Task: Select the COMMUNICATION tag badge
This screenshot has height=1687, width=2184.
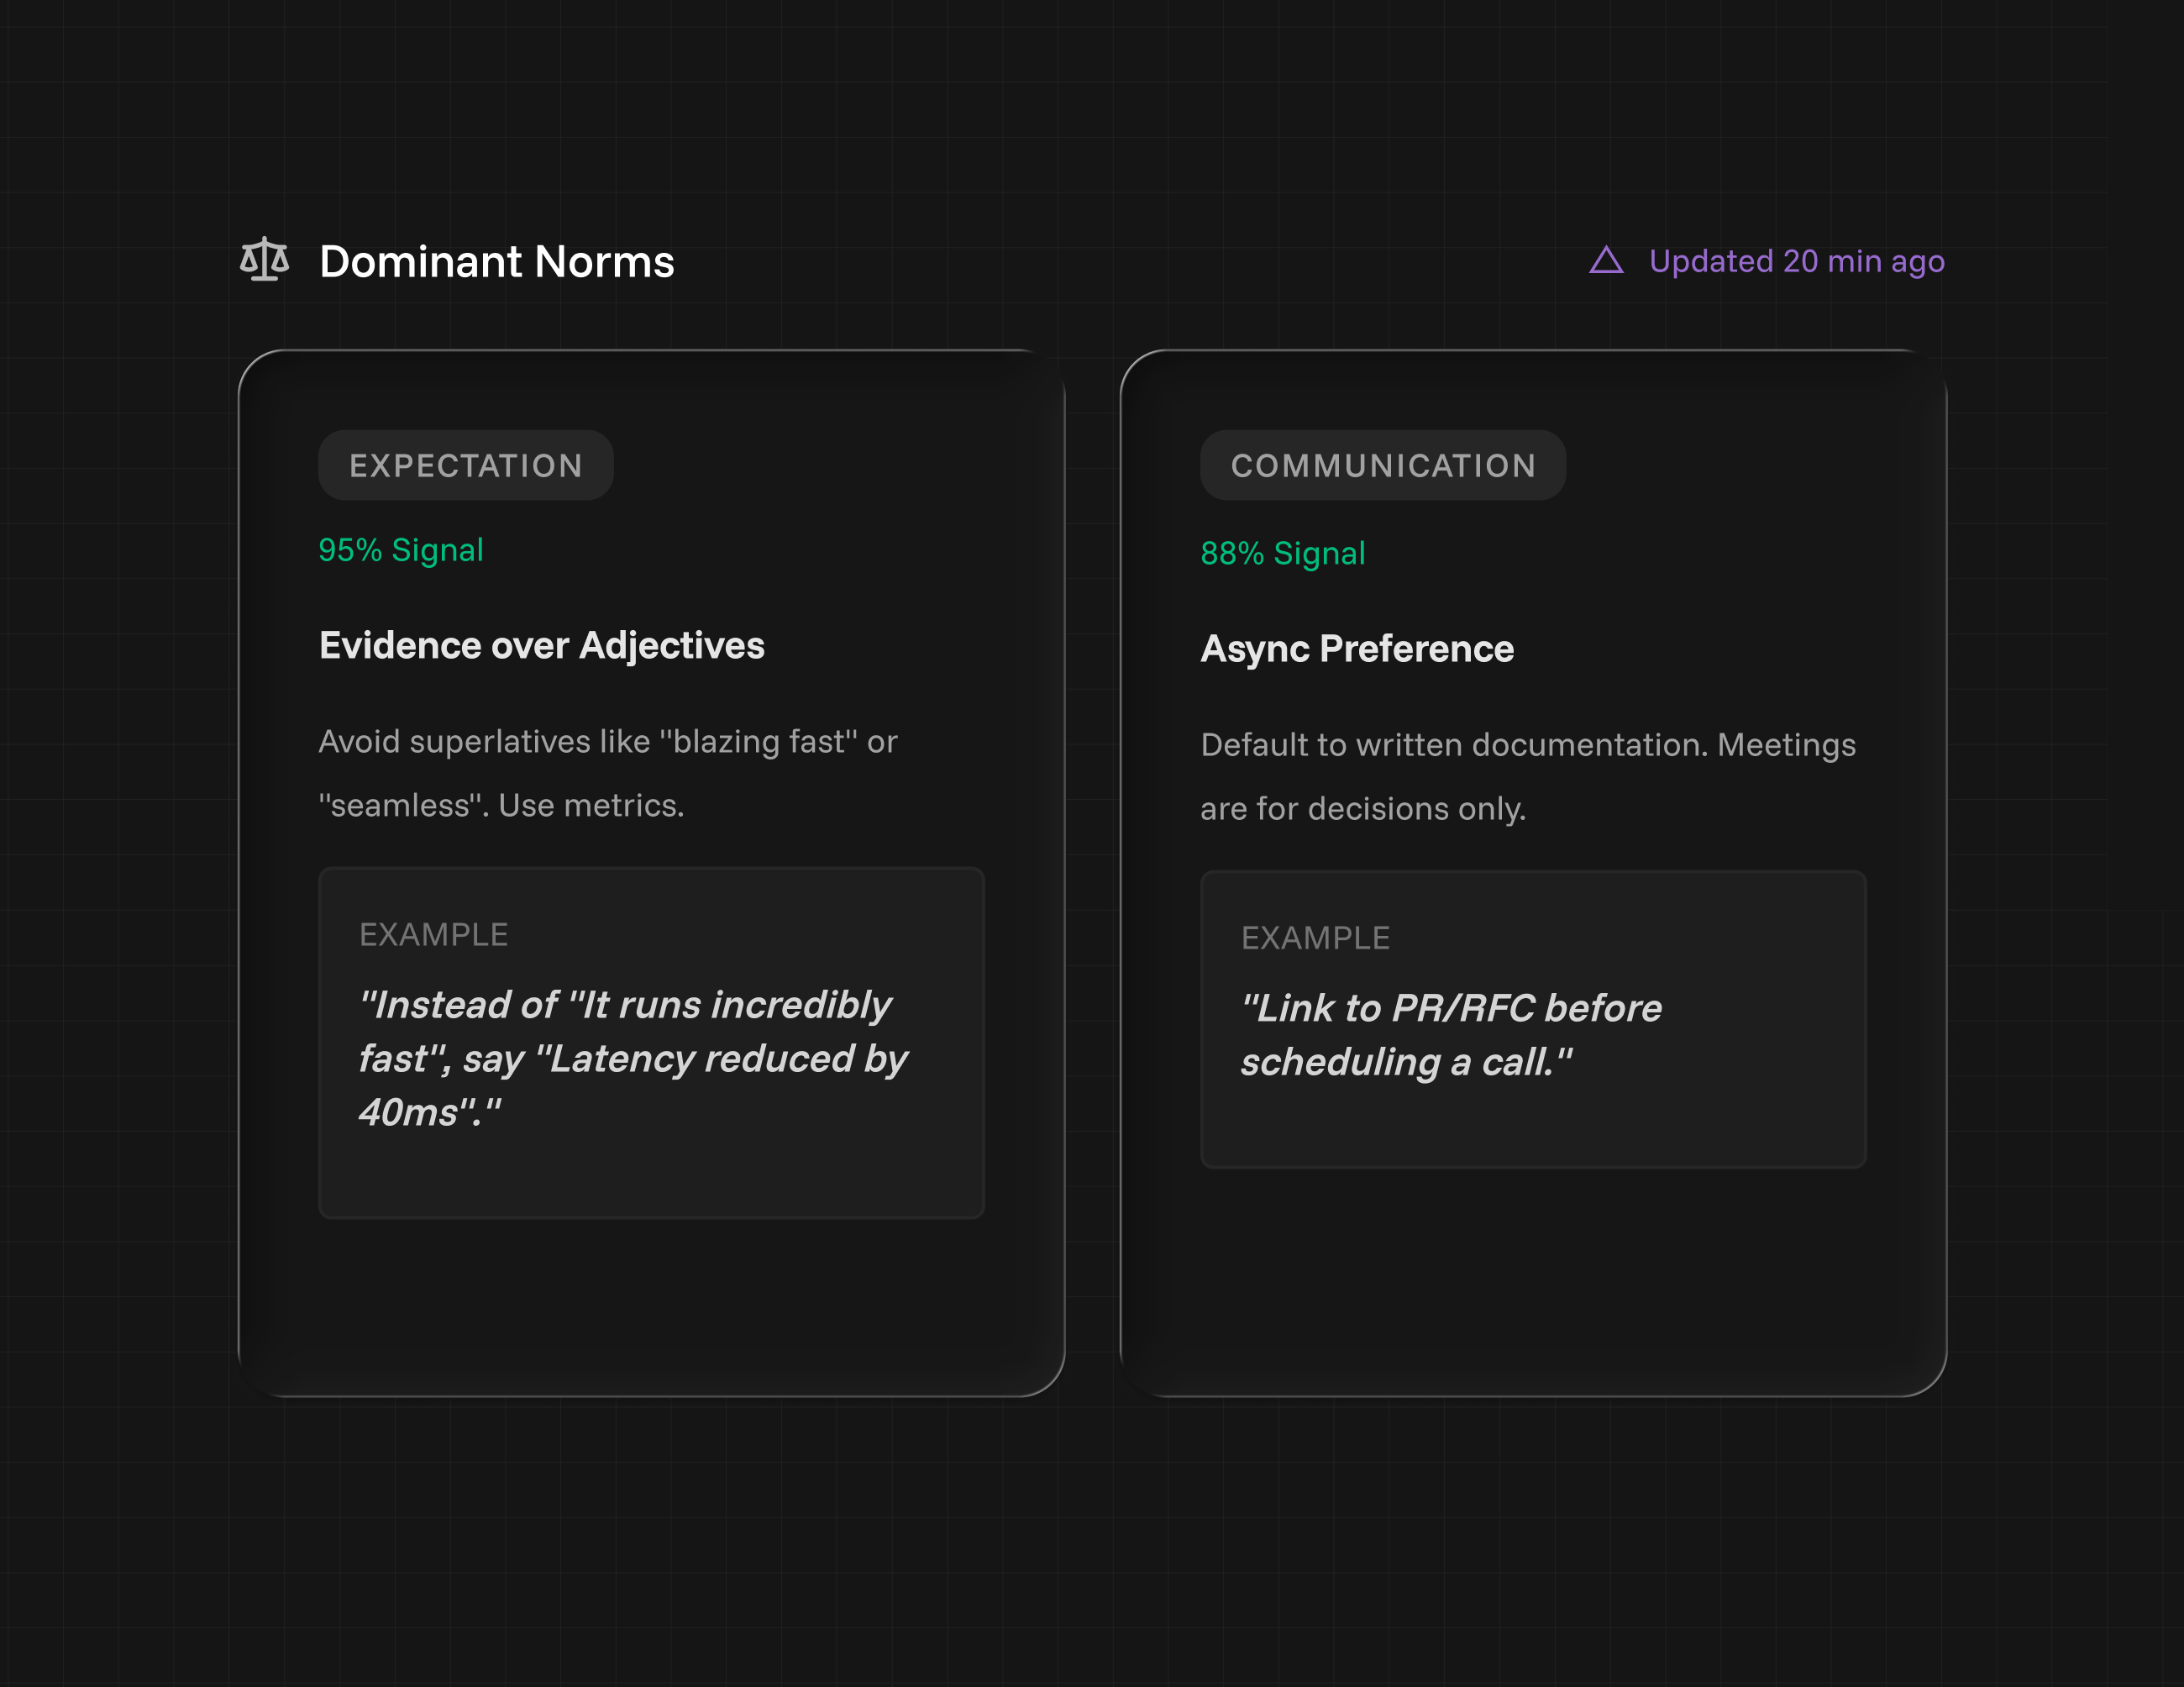Action: (1383, 466)
